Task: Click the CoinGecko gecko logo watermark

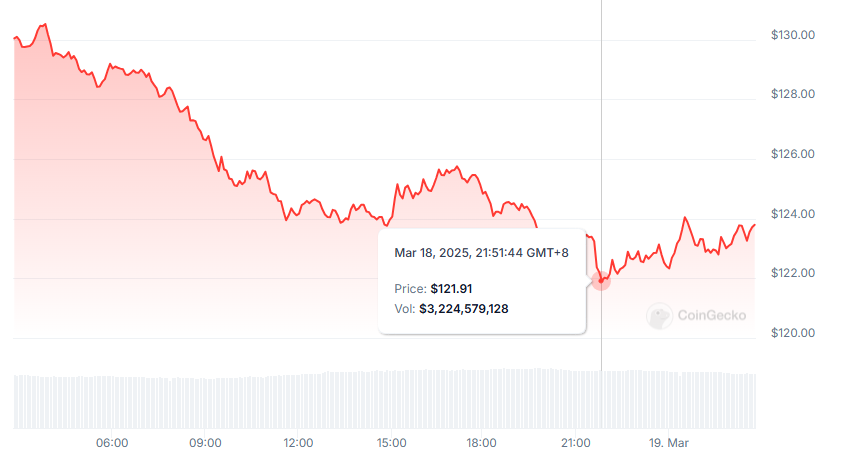Action: pos(659,316)
